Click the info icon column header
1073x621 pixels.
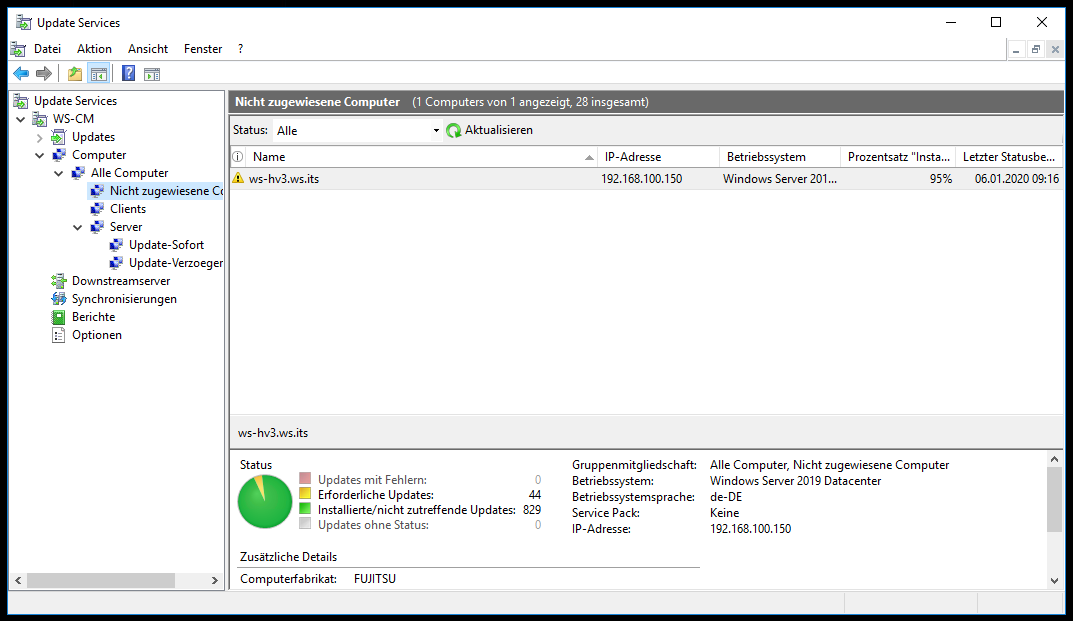point(237,157)
